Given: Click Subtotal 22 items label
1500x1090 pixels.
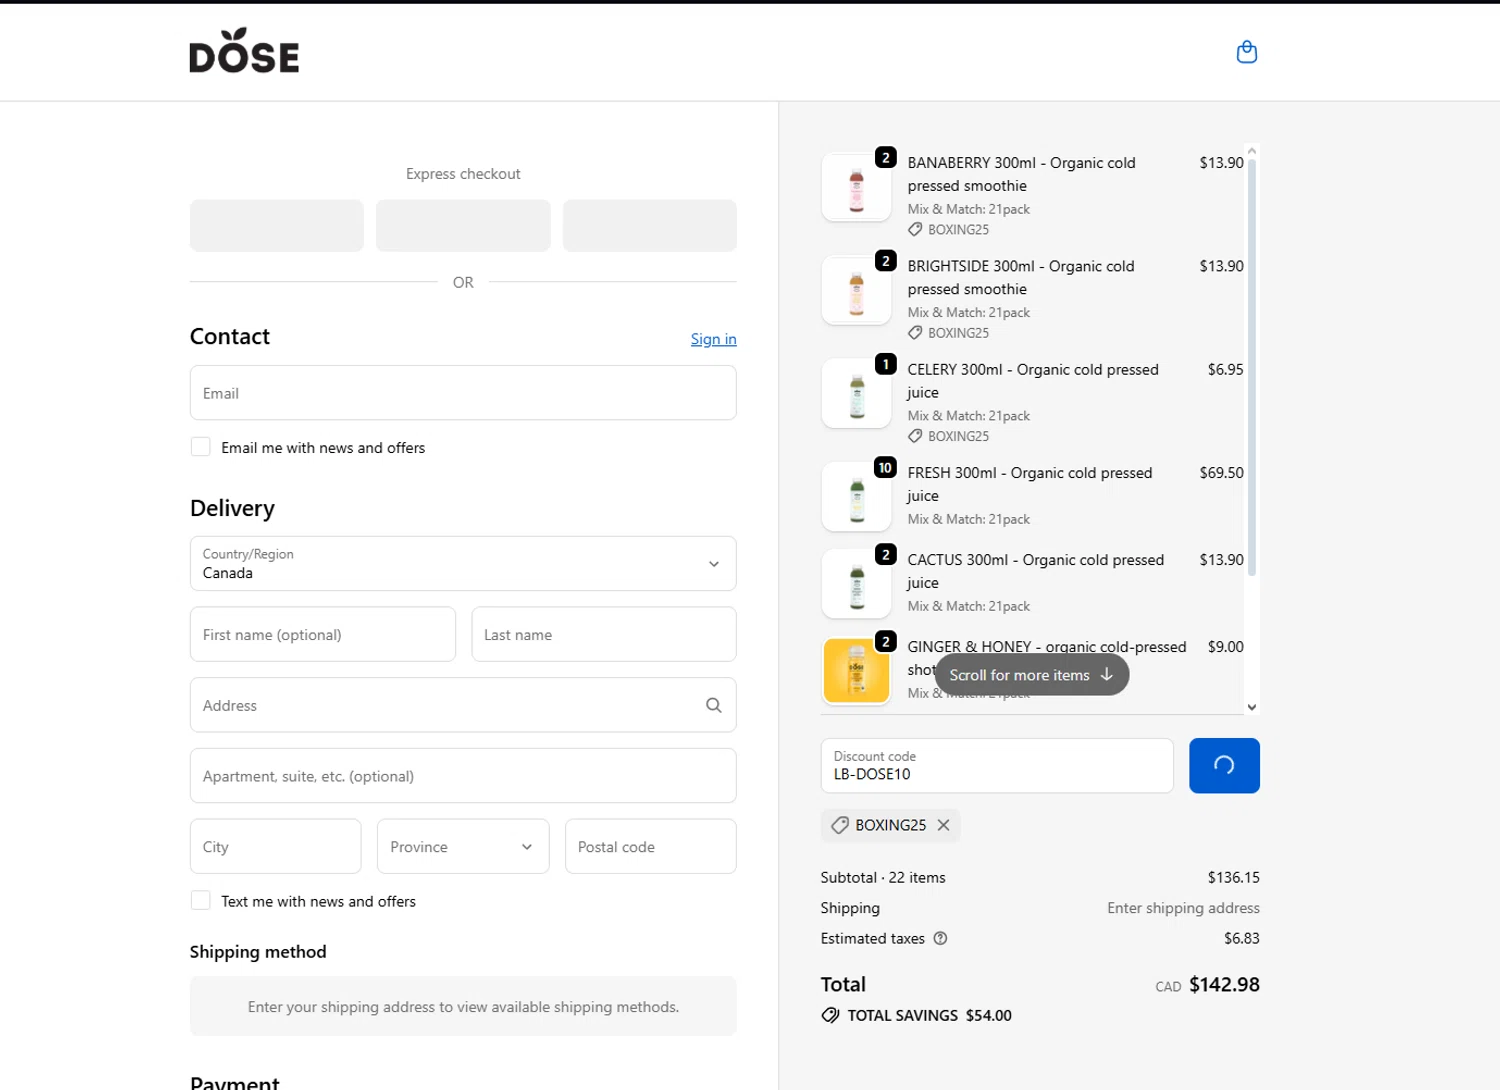Looking at the screenshot, I should (882, 877).
